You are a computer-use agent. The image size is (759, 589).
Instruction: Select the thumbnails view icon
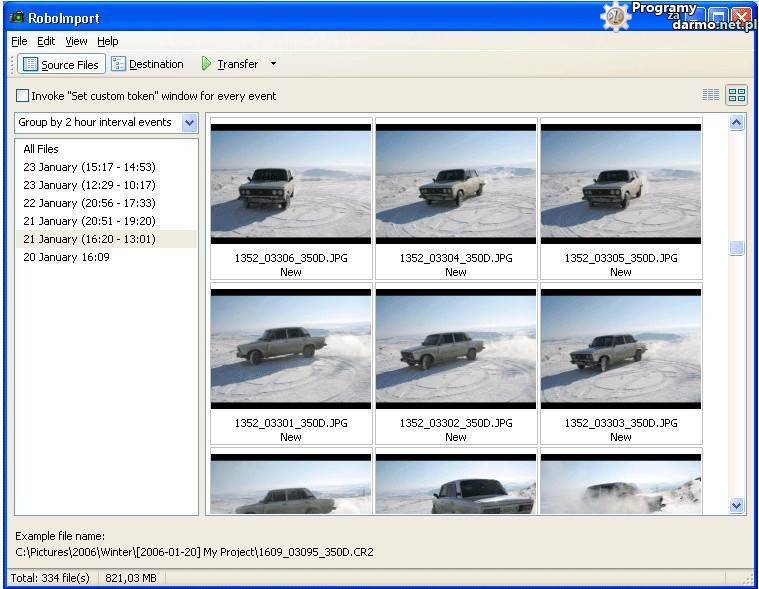click(737, 95)
